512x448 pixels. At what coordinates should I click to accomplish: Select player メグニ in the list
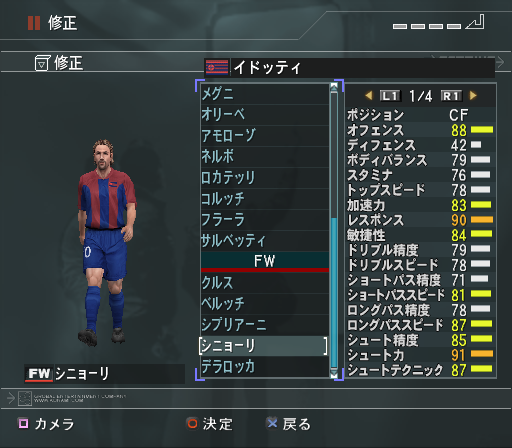(x=265, y=94)
